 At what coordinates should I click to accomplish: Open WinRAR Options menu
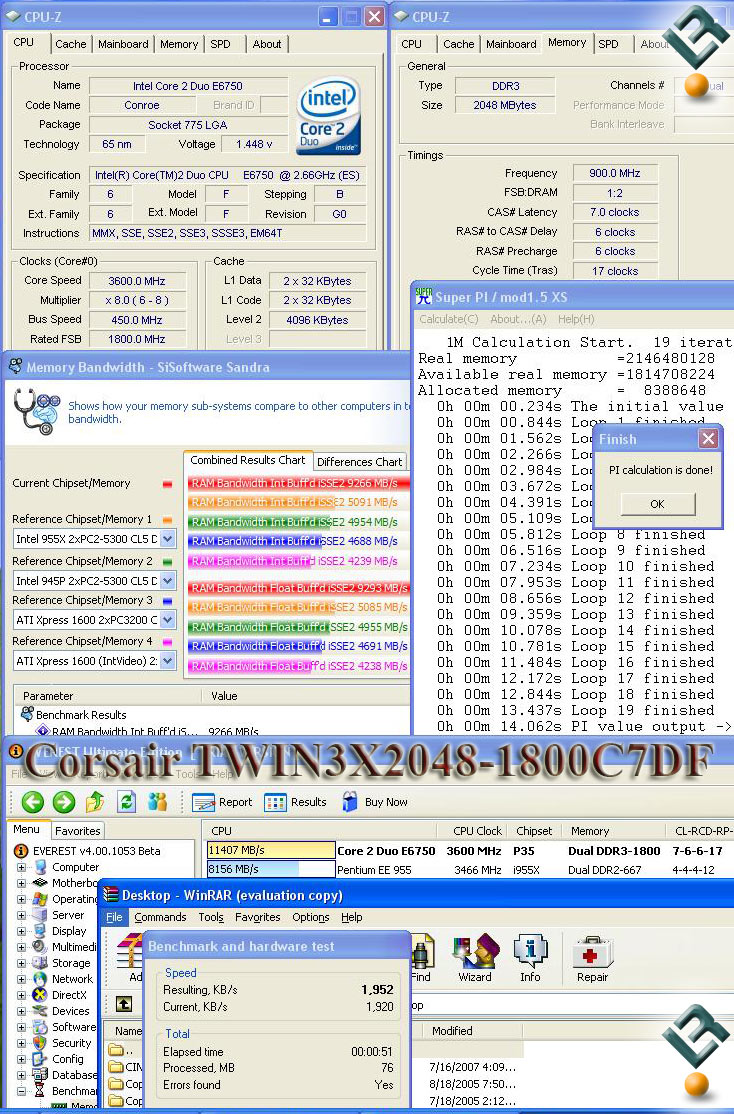[x=311, y=917]
